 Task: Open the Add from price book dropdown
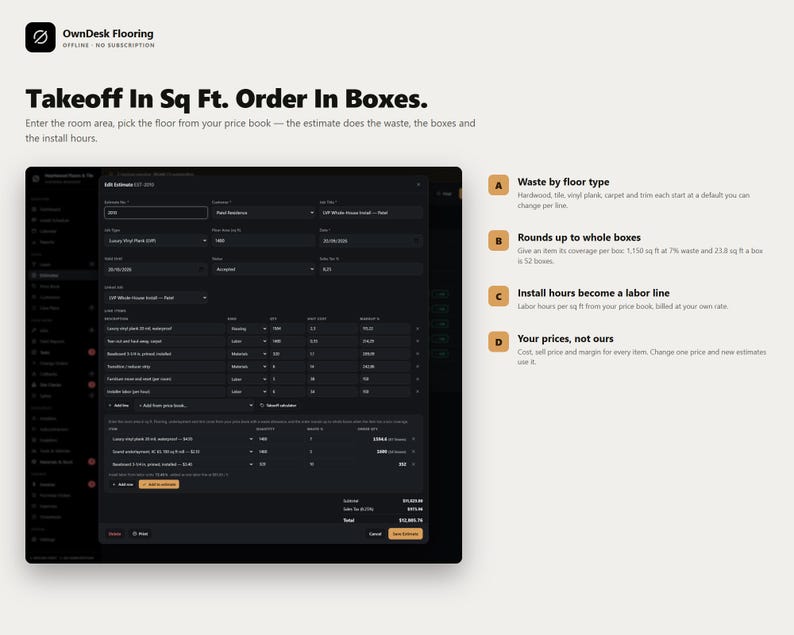pyautogui.click(x=195, y=406)
